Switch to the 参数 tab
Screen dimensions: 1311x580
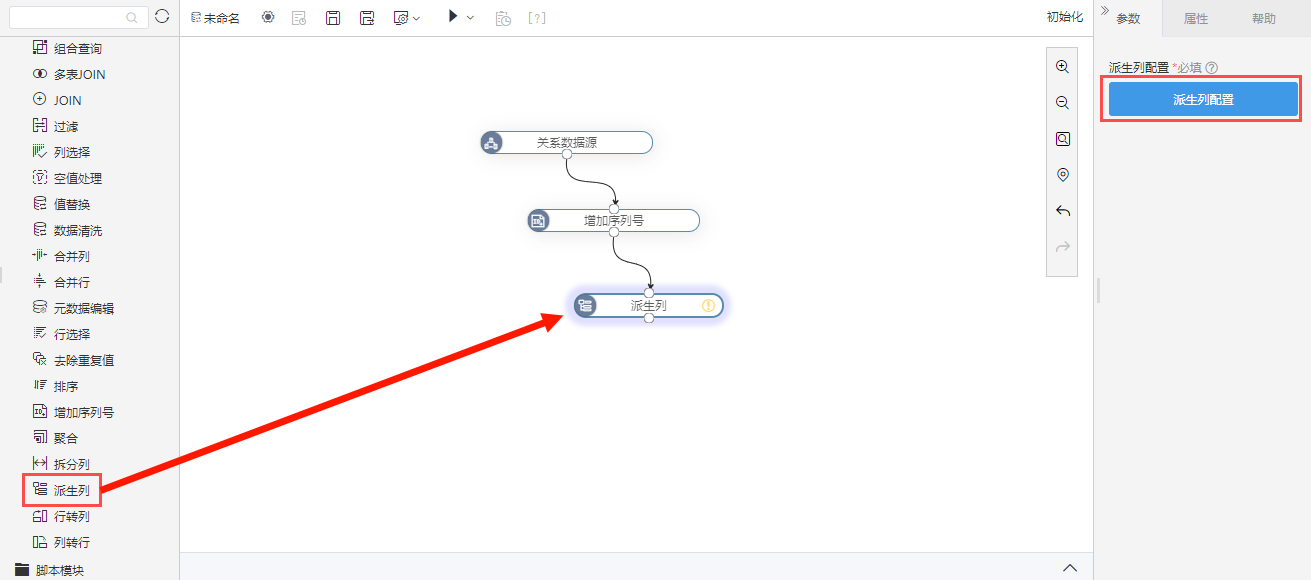click(1128, 18)
